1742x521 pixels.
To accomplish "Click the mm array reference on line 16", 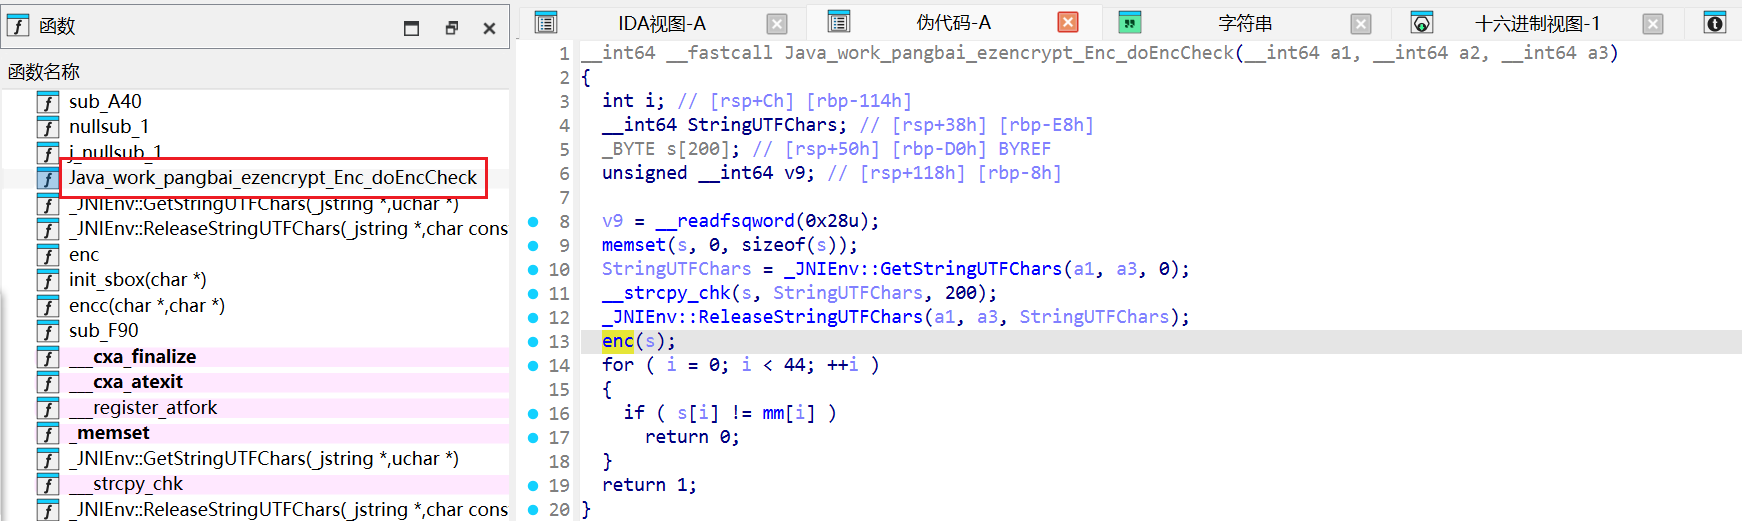I will point(773,413).
